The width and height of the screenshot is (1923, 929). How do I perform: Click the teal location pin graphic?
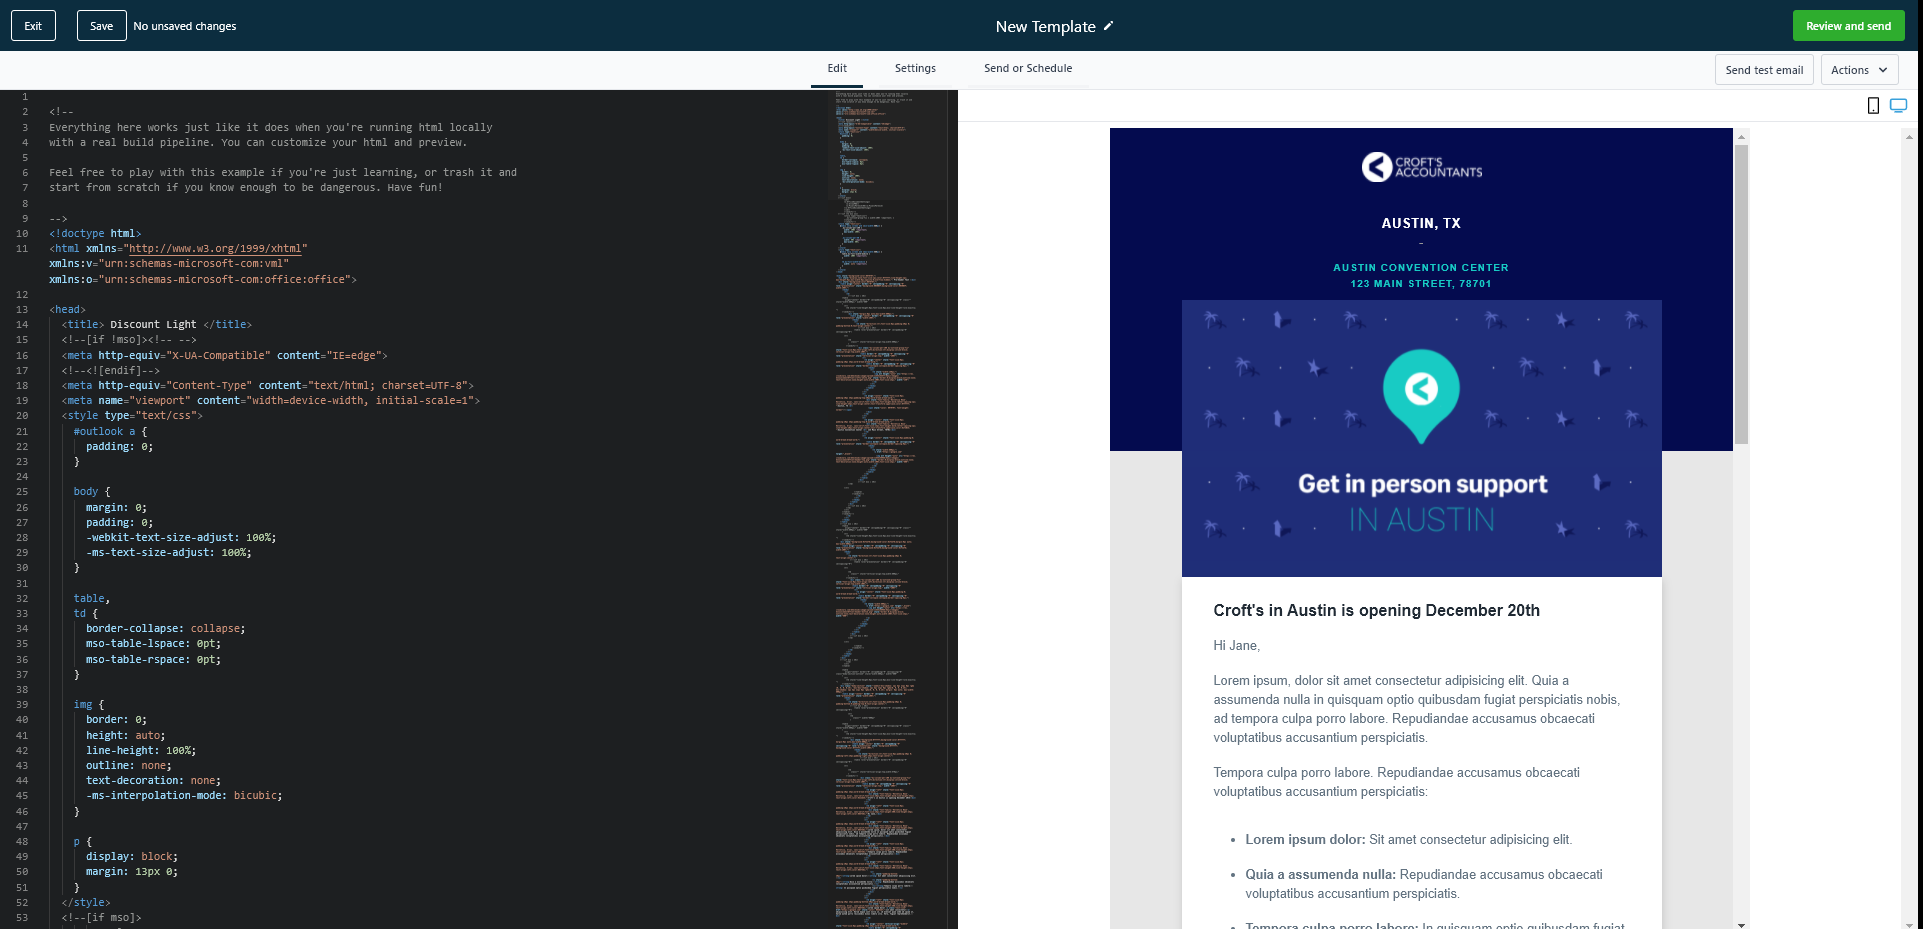[x=1421, y=396]
